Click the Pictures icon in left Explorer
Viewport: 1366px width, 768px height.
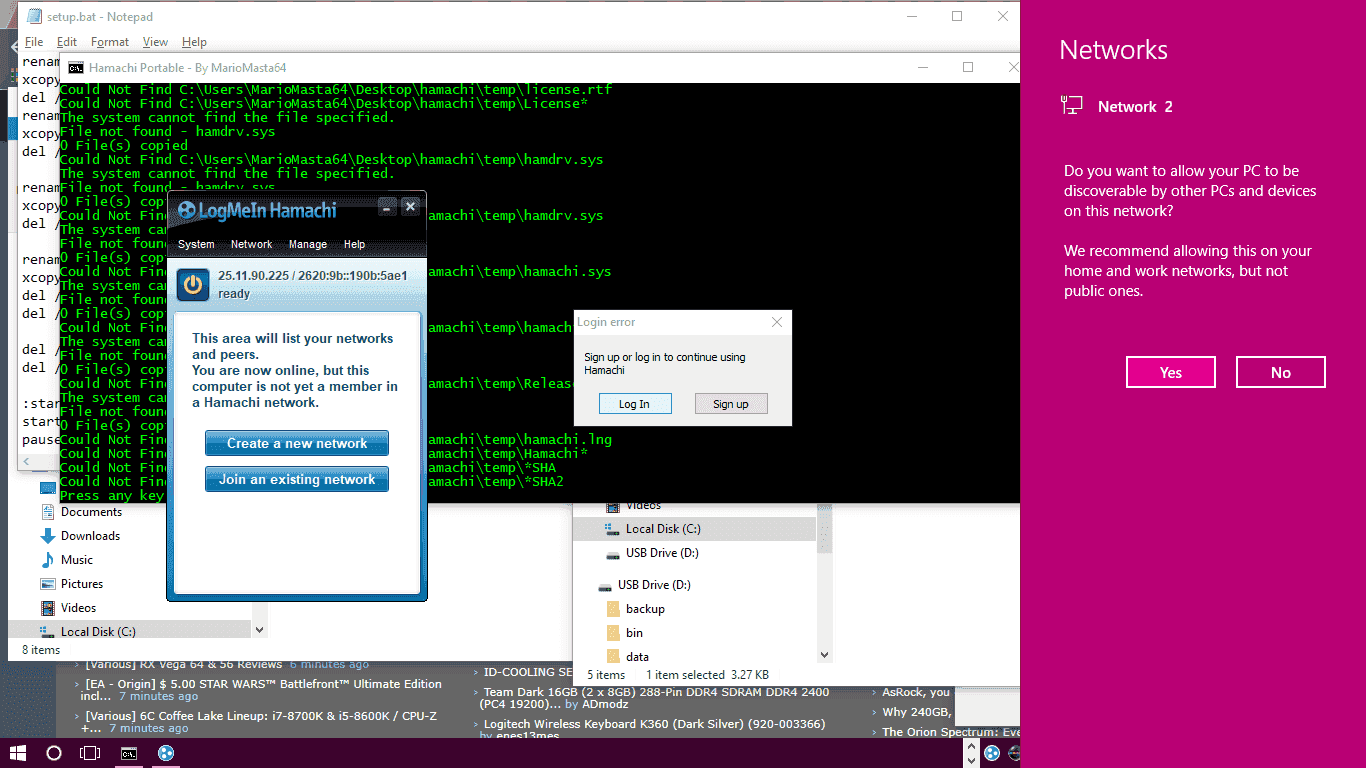[x=47, y=584]
